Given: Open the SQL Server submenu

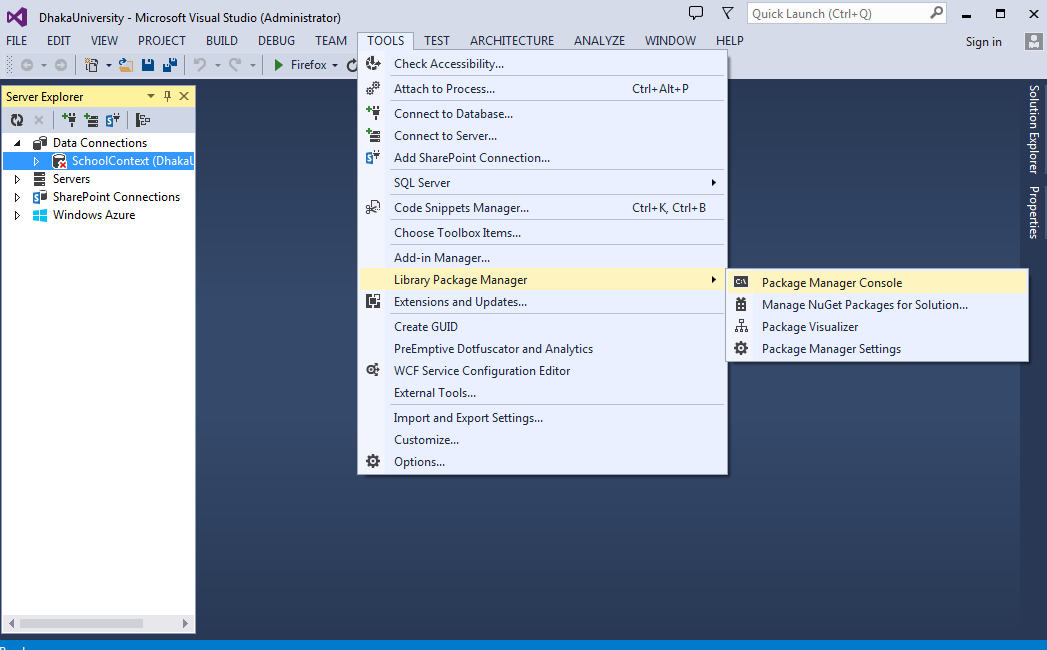Looking at the screenshot, I should point(542,182).
